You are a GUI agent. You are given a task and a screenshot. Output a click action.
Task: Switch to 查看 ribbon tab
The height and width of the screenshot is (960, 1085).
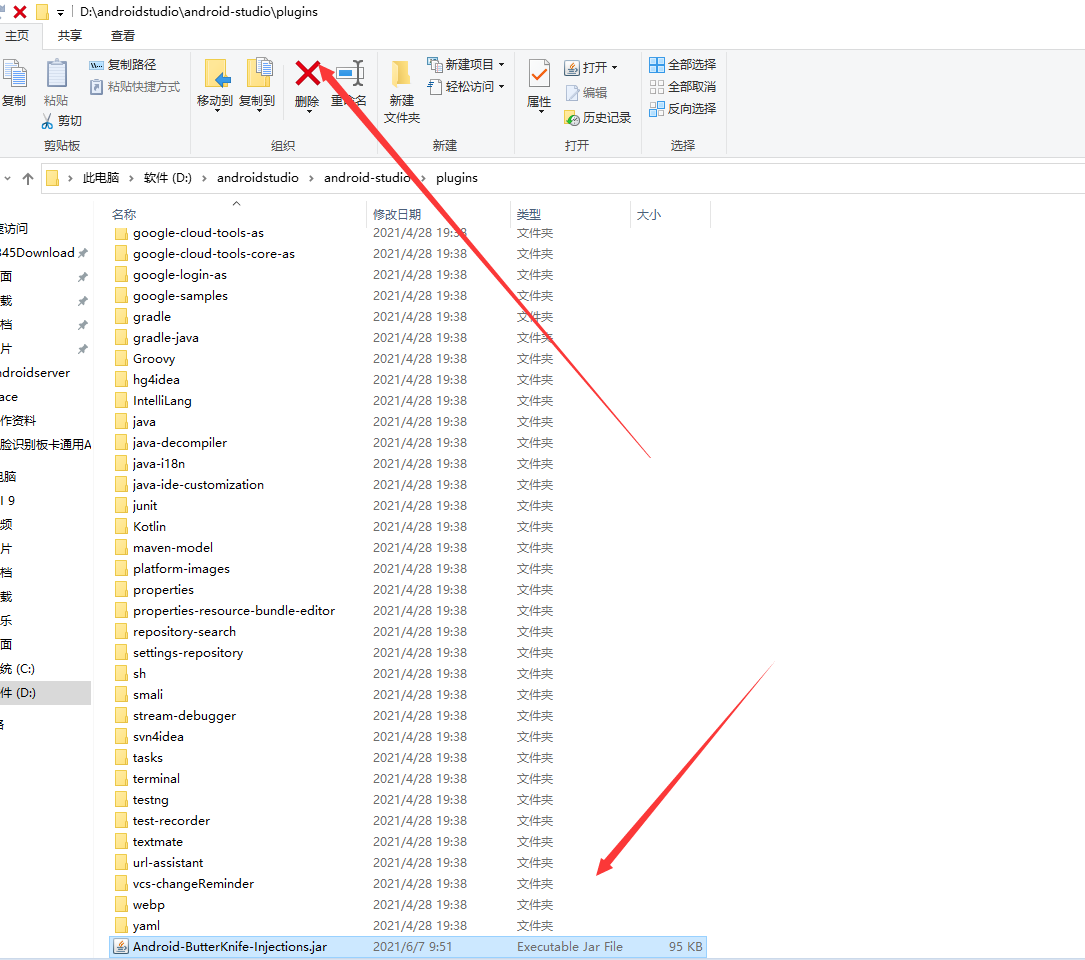click(122, 36)
